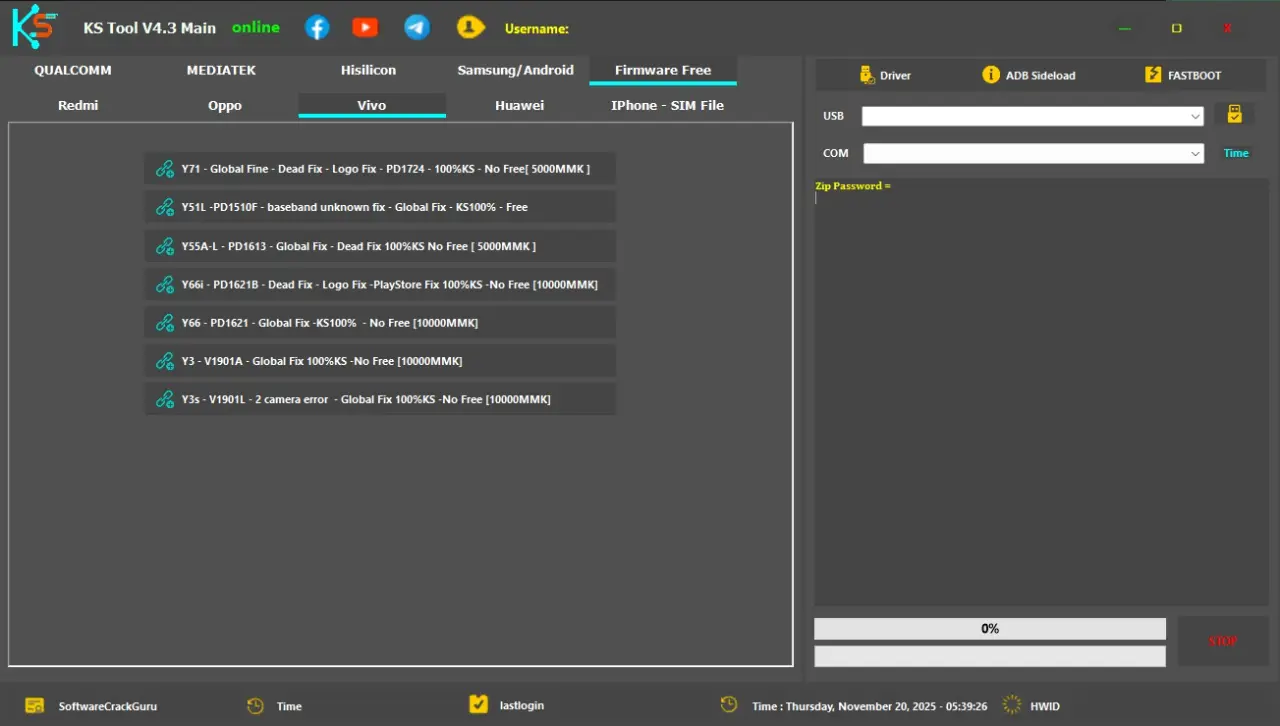1280x726 pixels.
Task: Click the HWID text
Action: coord(1045,706)
